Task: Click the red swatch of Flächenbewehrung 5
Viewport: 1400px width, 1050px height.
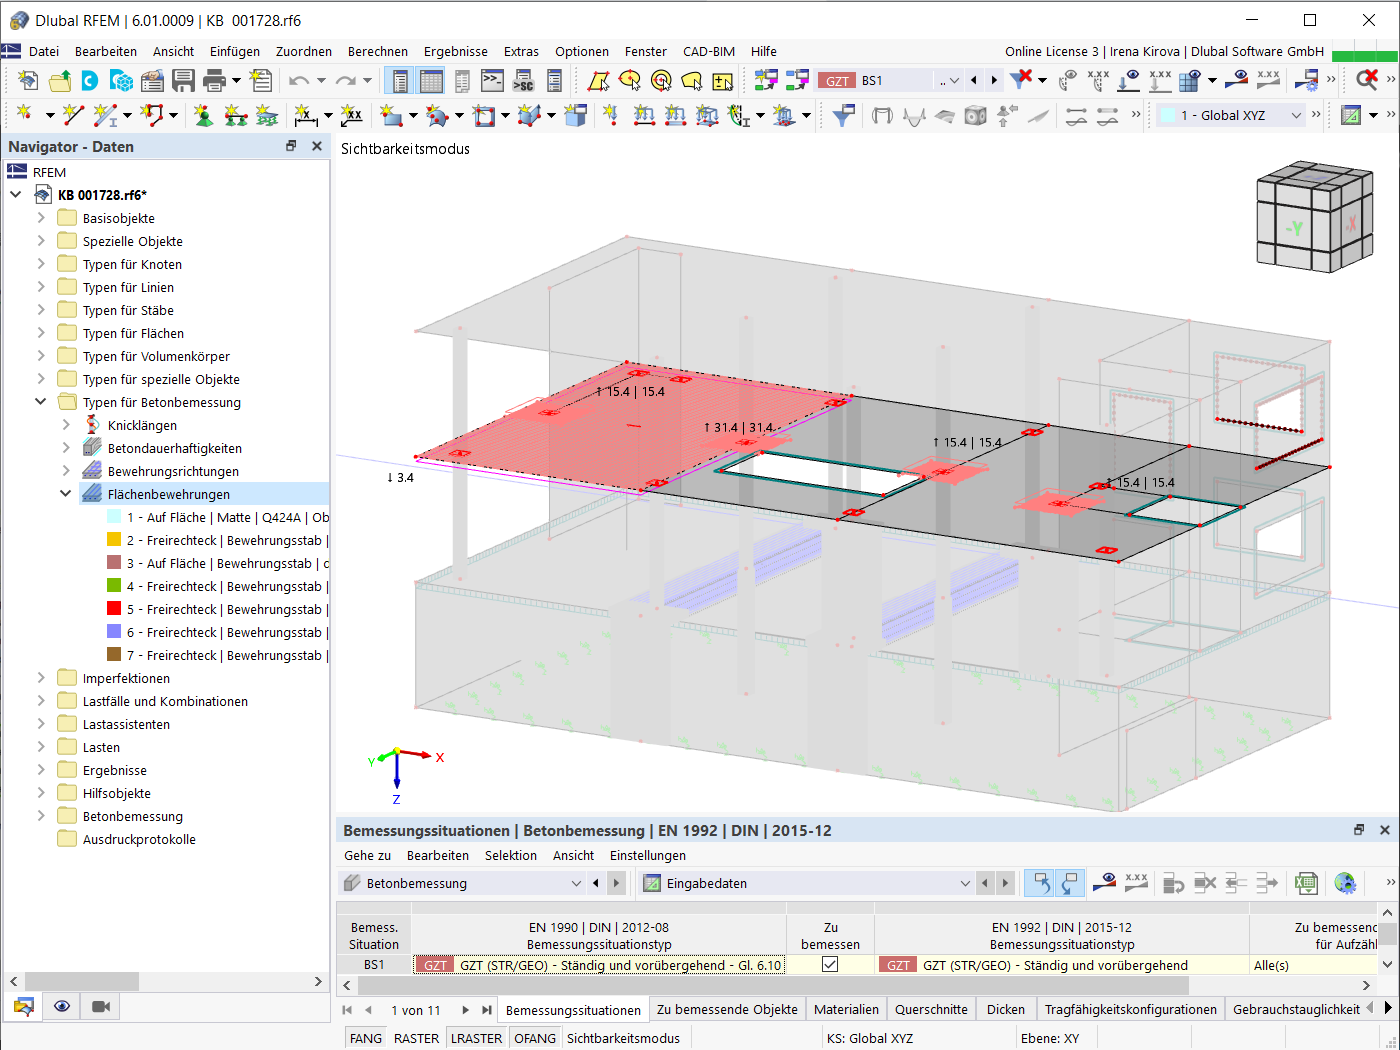Action: click(114, 609)
